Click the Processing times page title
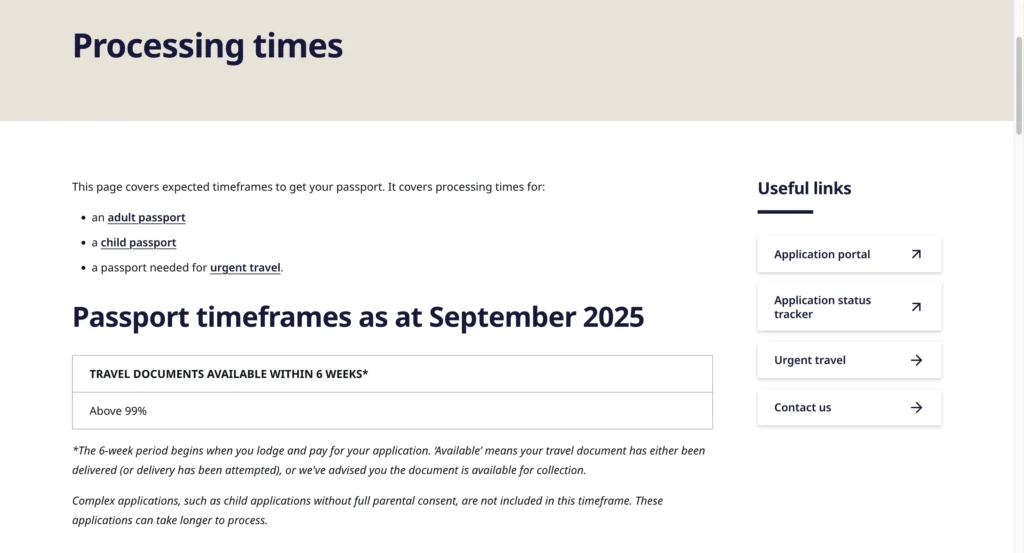 (x=208, y=46)
